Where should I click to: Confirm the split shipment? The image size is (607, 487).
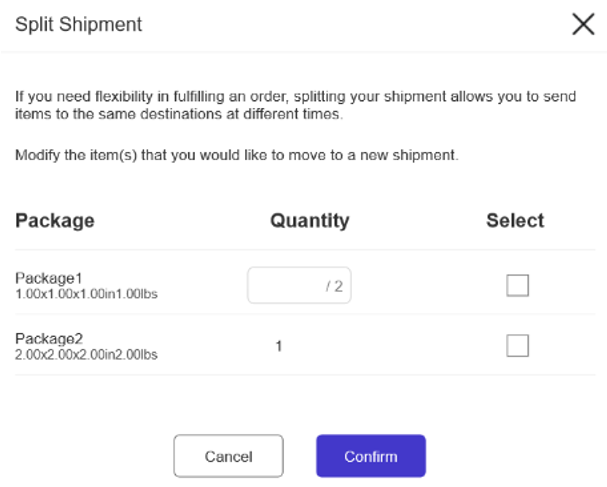point(371,456)
